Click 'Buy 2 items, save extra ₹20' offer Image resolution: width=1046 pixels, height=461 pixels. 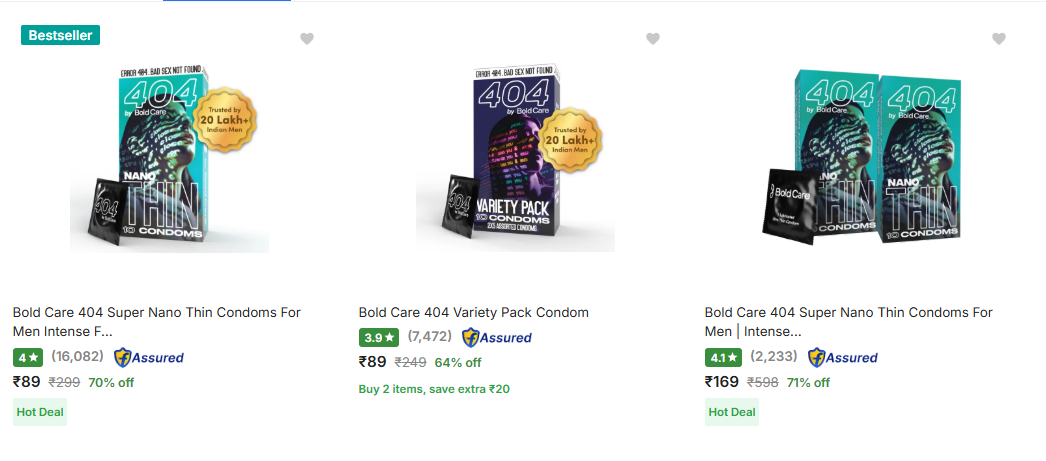[x=434, y=389]
